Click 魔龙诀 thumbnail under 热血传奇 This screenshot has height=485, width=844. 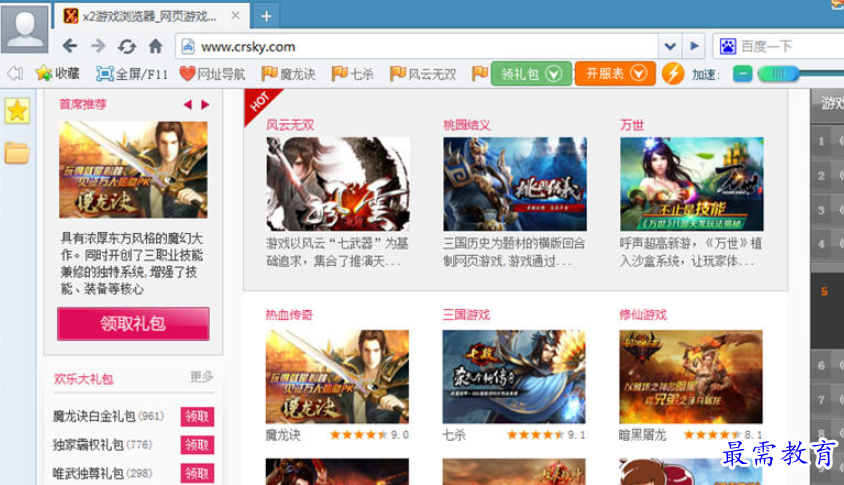[x=337, y=377]
